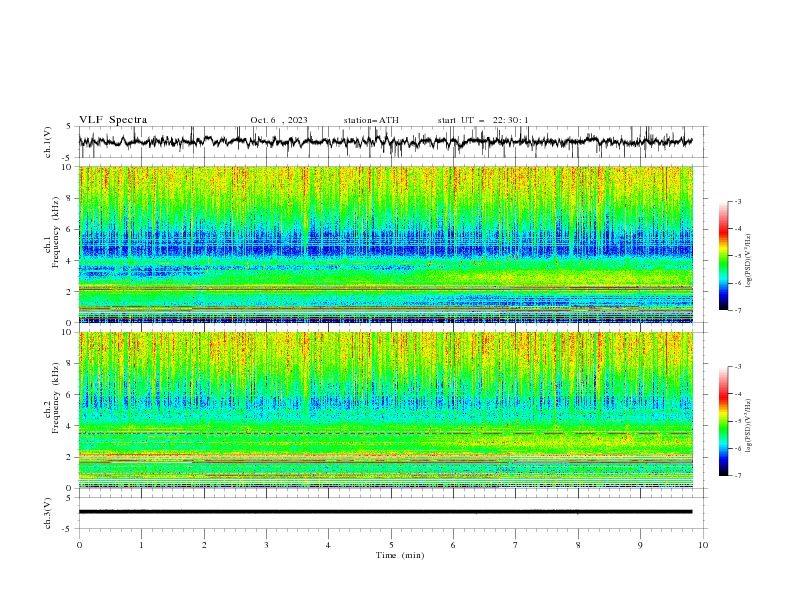Click the ch.1 spectrogram "8" kHz tick label
This screenshot has height=612, width=792.
click(70, 198)
